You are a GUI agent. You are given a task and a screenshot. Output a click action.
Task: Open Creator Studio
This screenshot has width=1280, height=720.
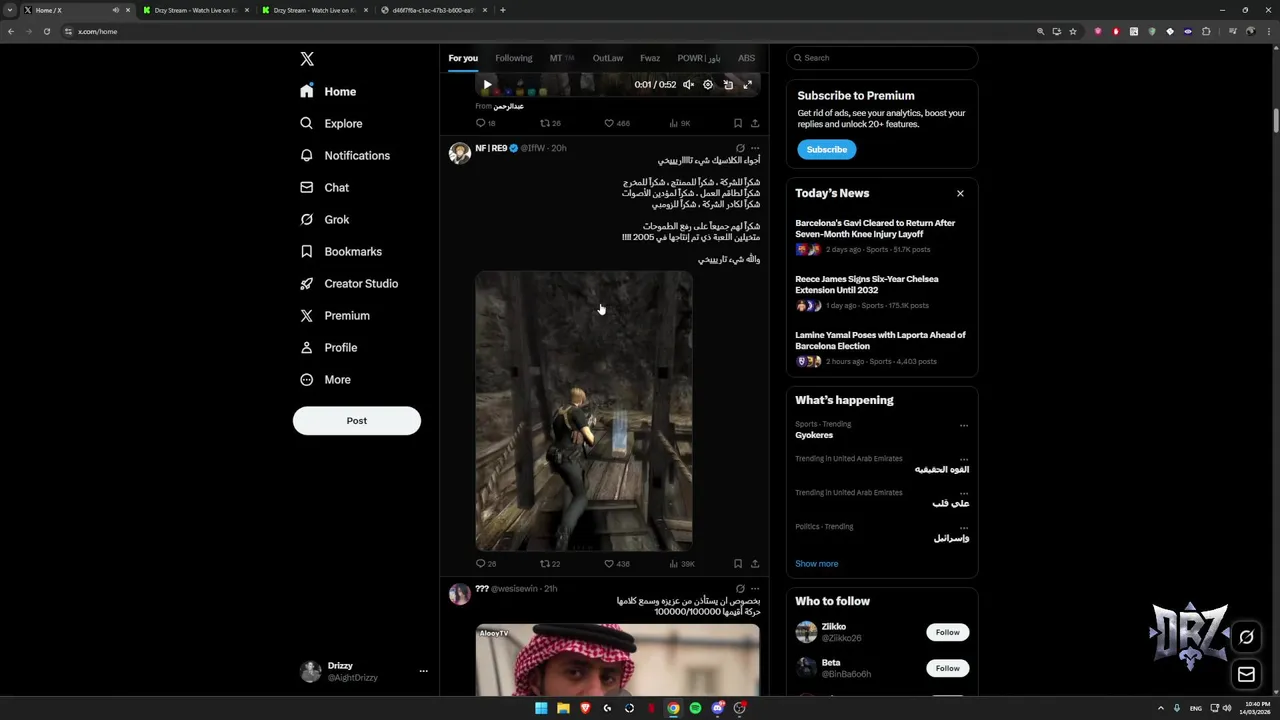[348, 283]
